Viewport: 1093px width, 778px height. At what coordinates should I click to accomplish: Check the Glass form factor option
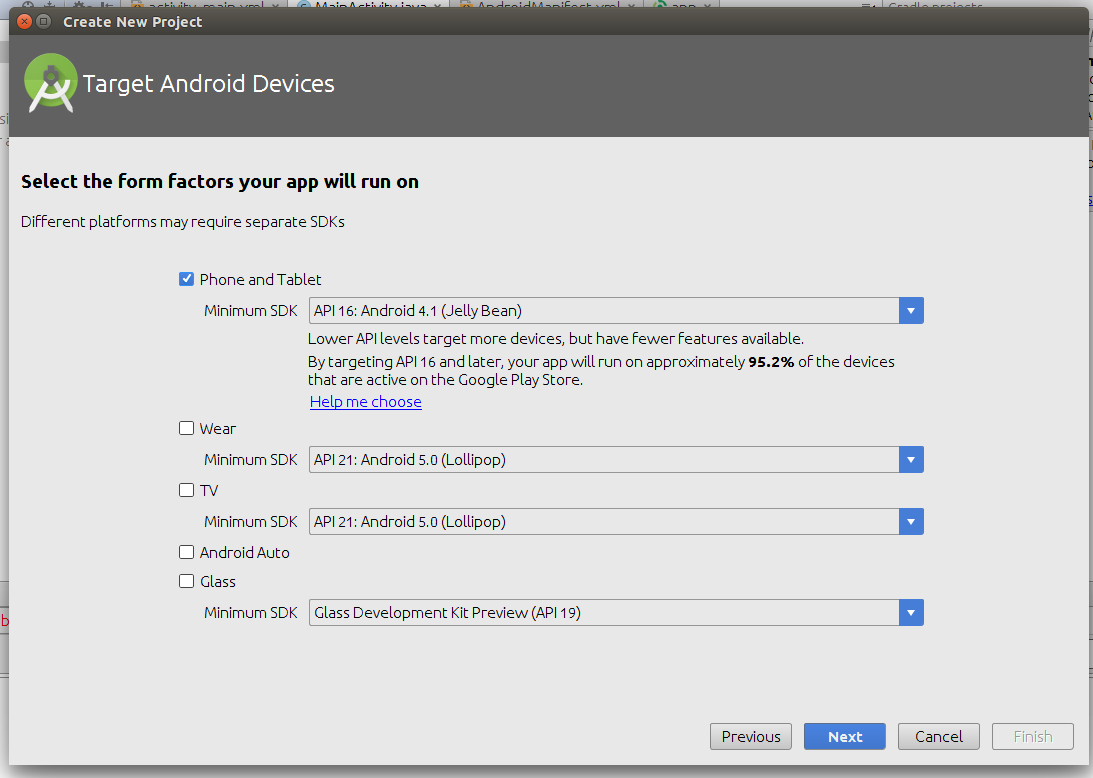click(x=186, y=581)
